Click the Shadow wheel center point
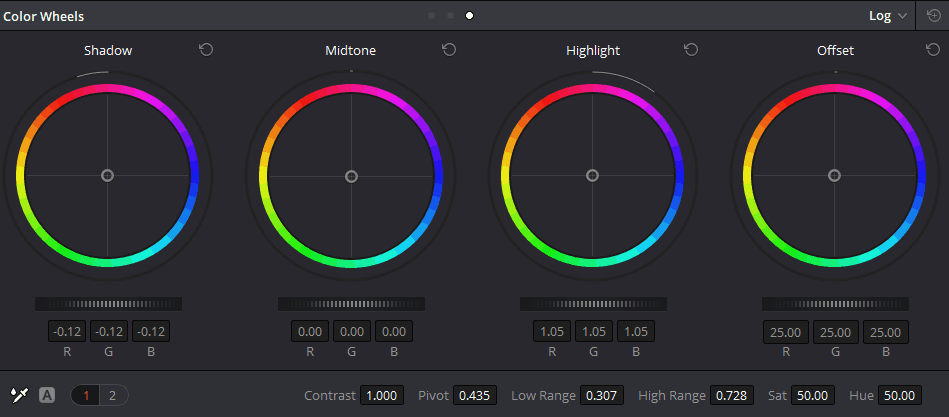Screen dimensions: 949x417 point(107,176)
